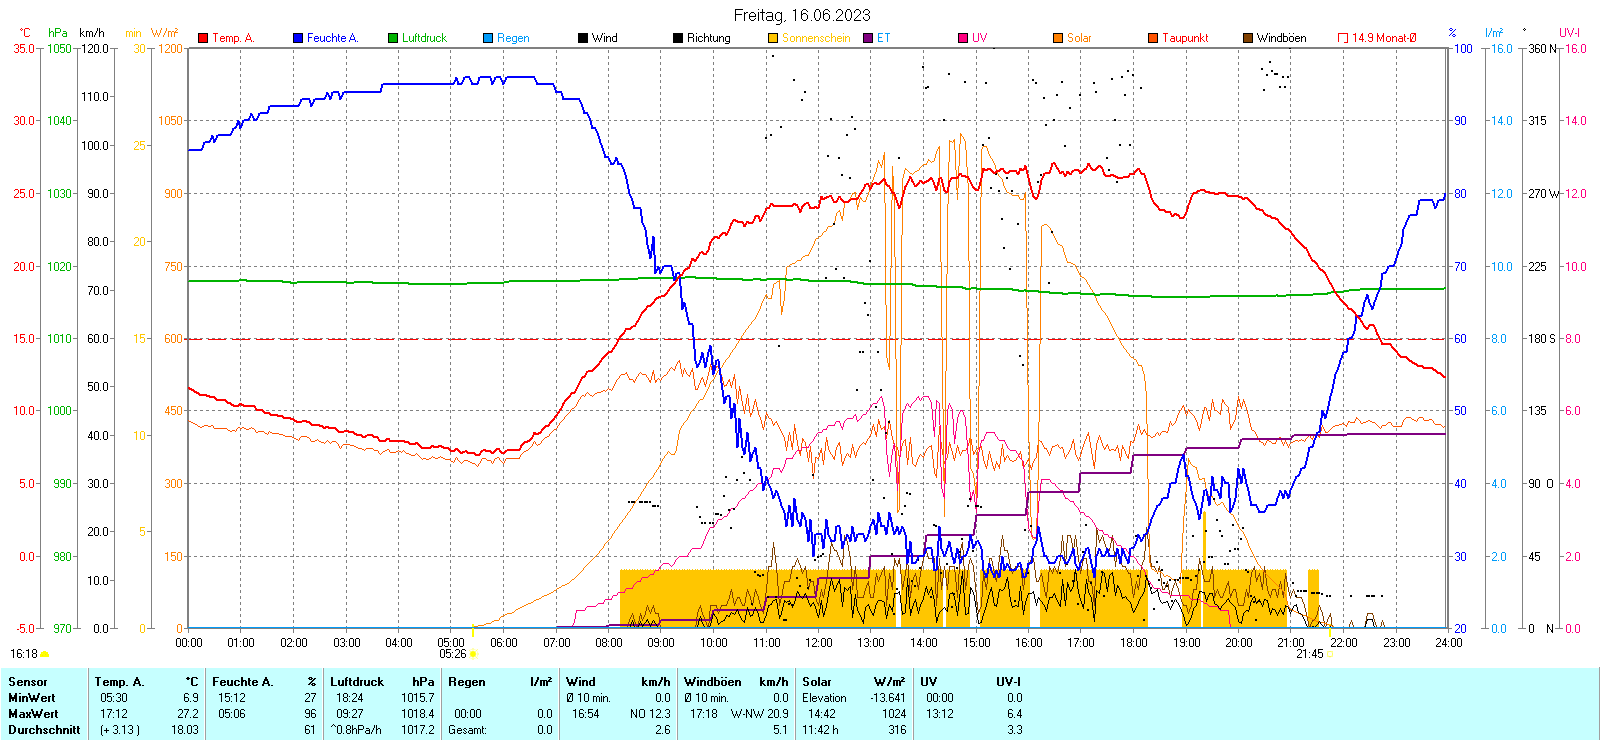
Task: Click the MaxWert row label in table
Action: [33, 714]
